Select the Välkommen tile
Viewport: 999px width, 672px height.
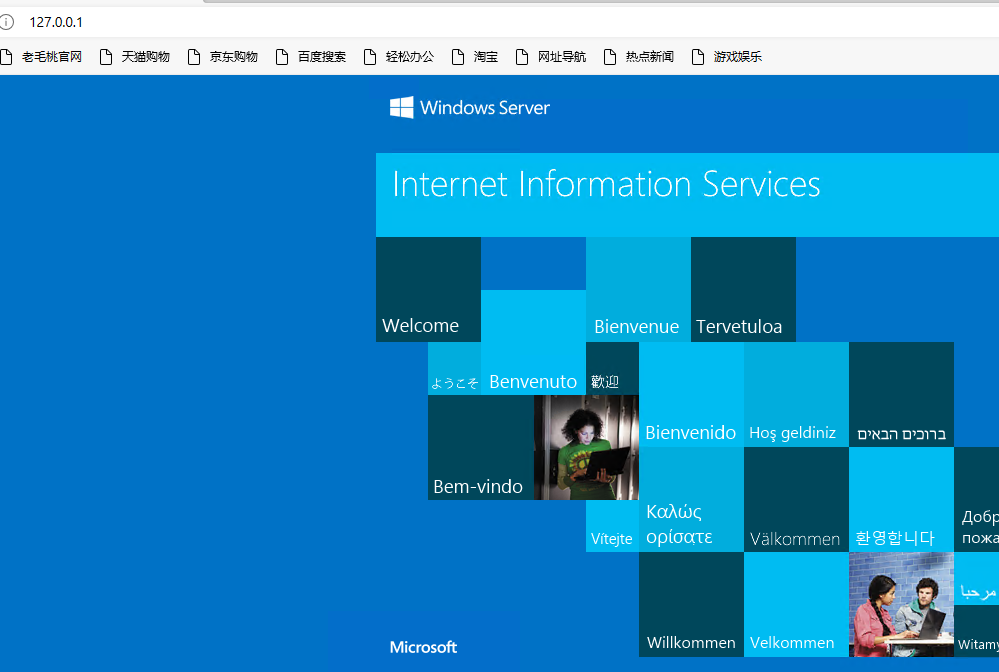click(x=796, y=499)
